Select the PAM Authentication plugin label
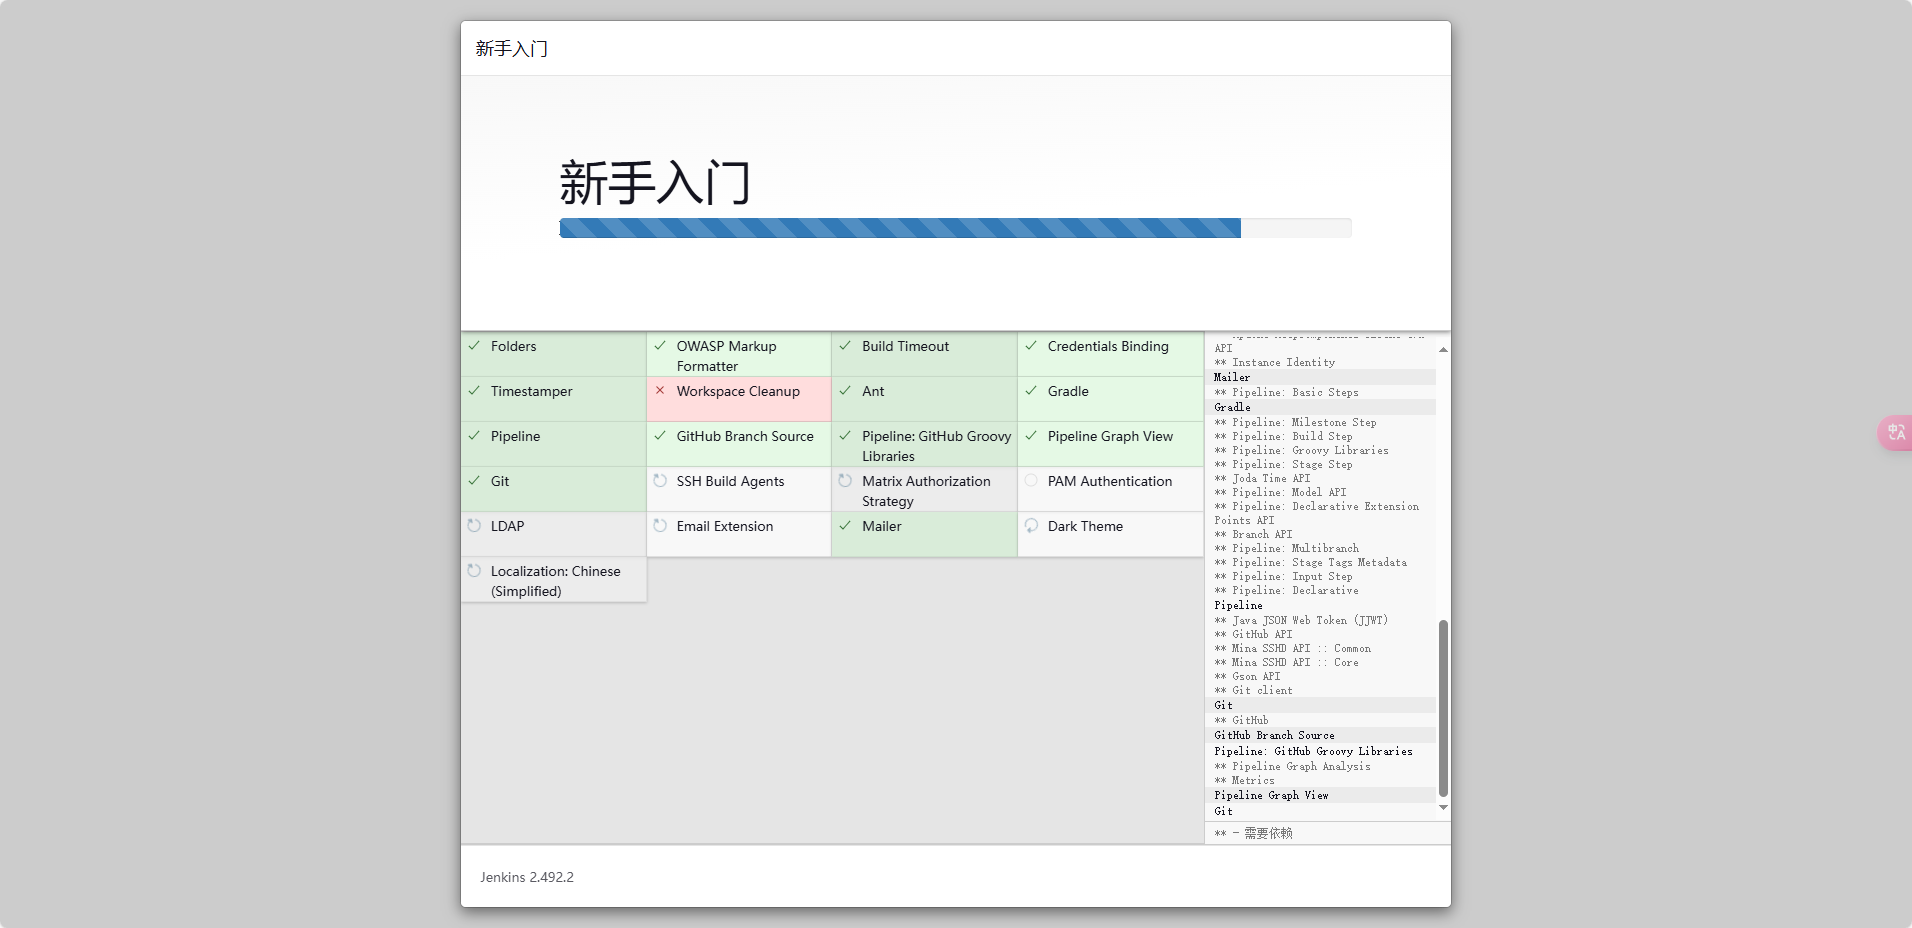This screenshot has height=928, width=1912. tap(1110, 481)
